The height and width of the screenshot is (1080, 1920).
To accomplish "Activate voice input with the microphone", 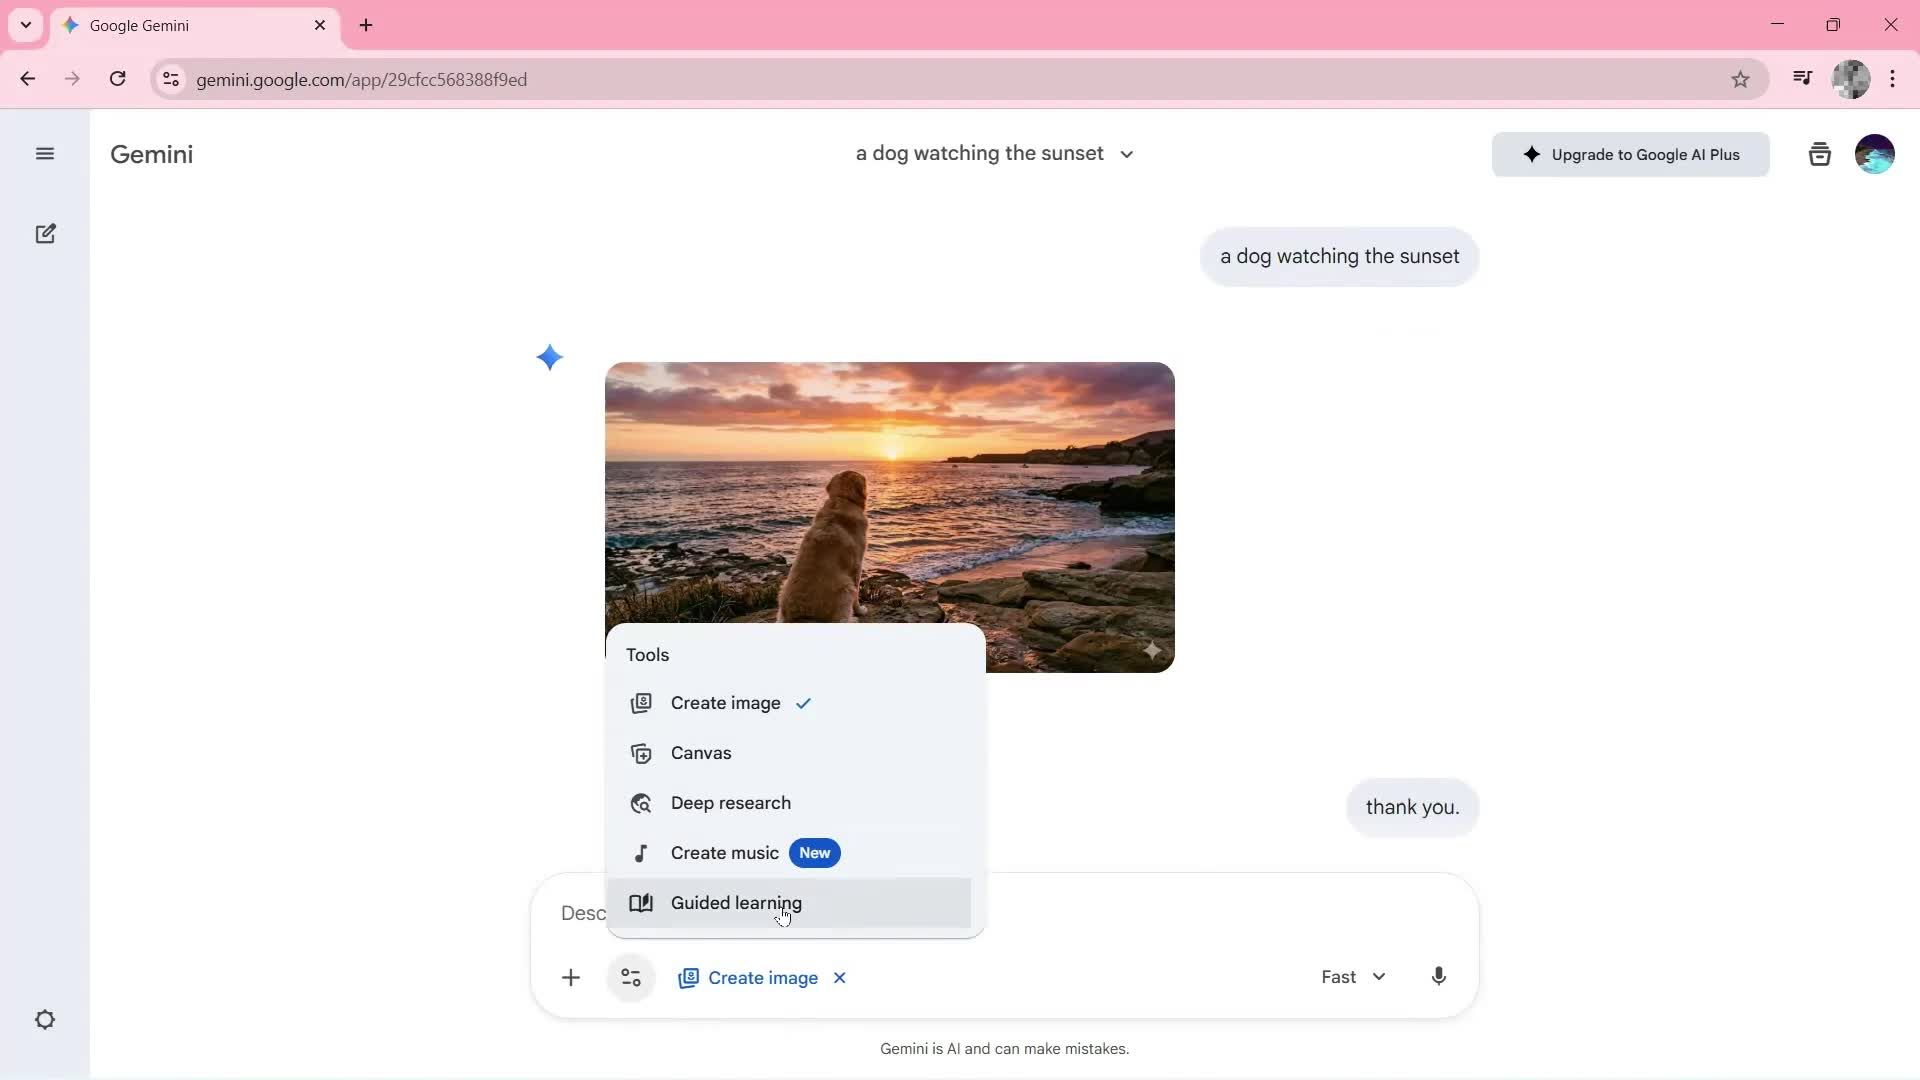I will (1438, 977).
